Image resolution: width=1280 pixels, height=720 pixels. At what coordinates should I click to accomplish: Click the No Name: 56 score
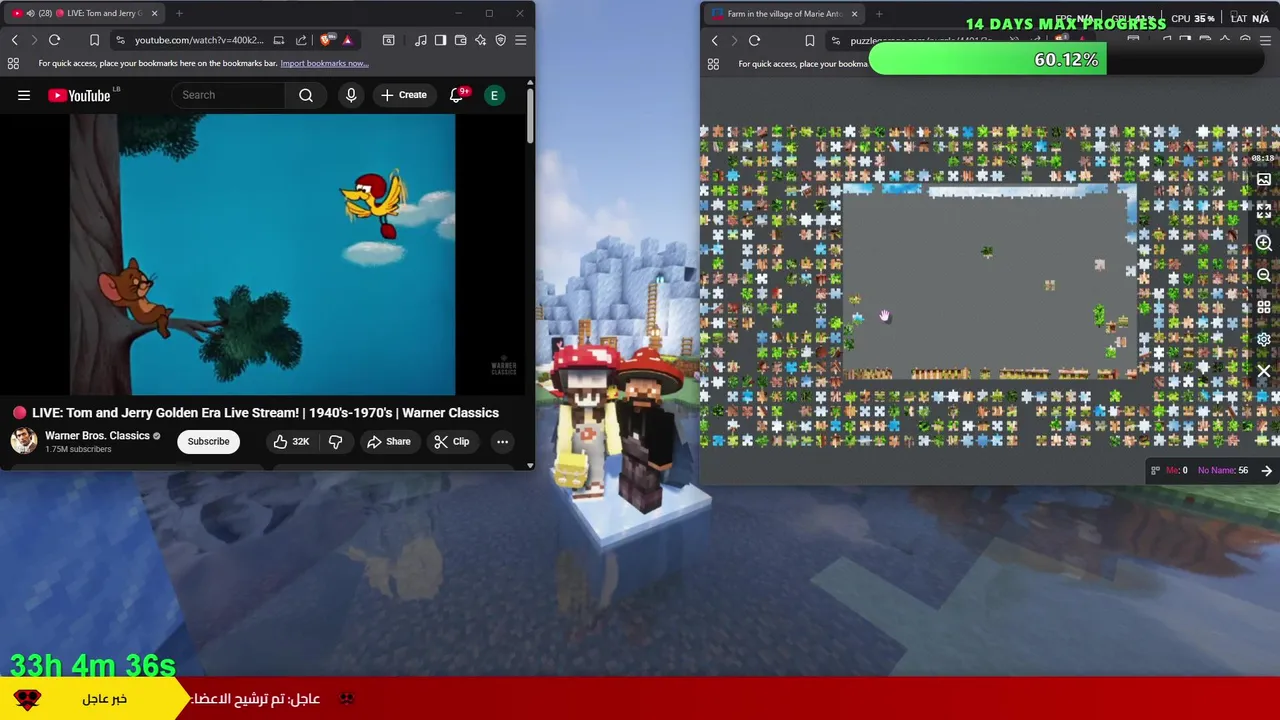tap(1222, 470)
